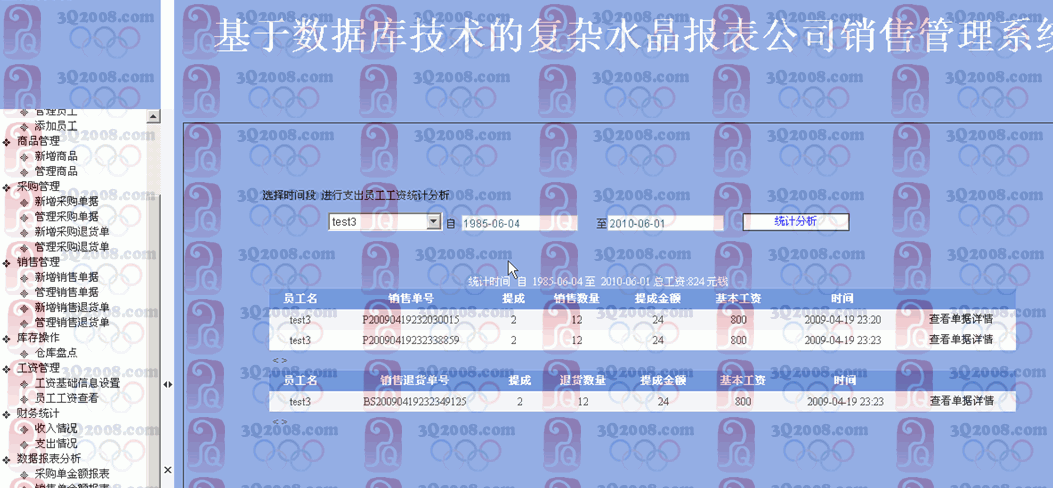This screenshot has height=488, width=1053.
Task: Click the diamond icon beside 支出情况
Action: tap(25, 444)
